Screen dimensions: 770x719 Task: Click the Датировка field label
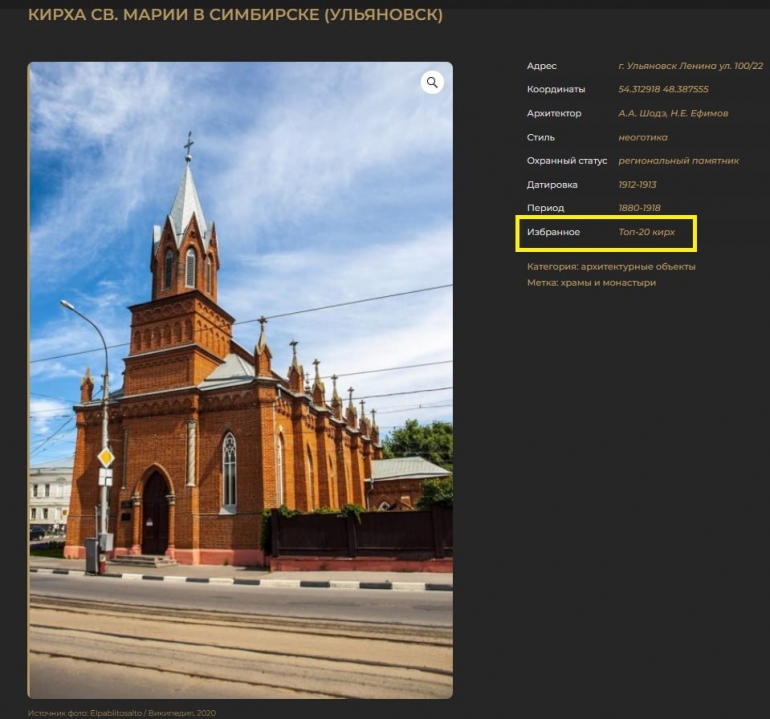(552, 185)
